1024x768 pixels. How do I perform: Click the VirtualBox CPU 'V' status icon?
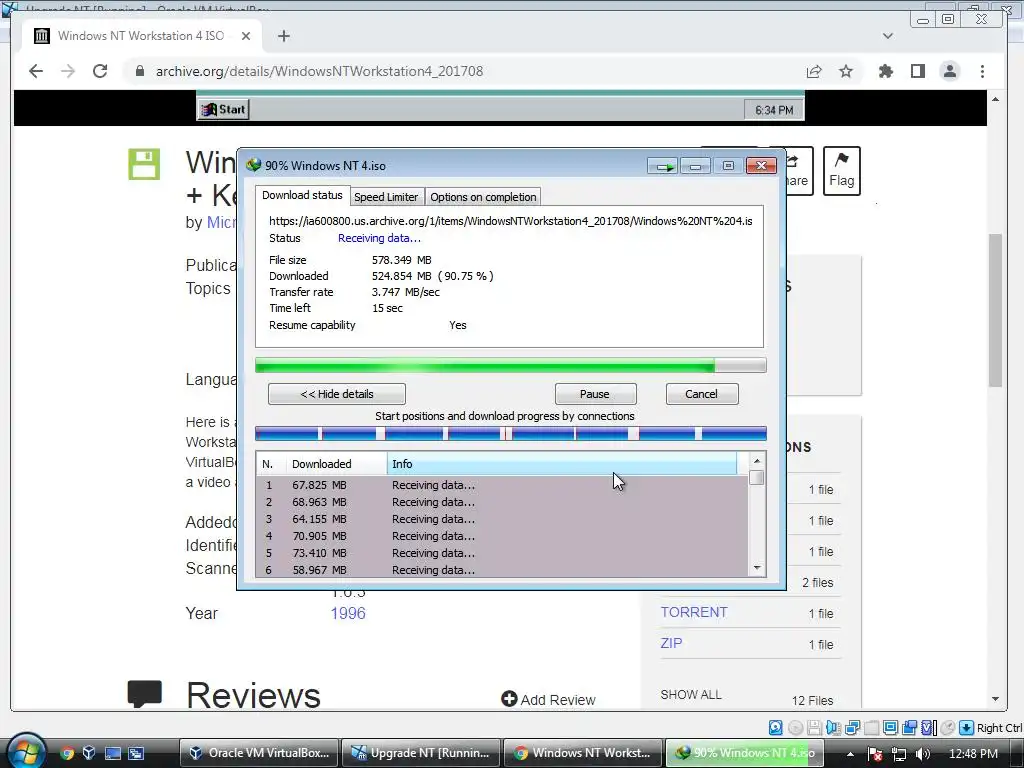(x=928, y=728)
